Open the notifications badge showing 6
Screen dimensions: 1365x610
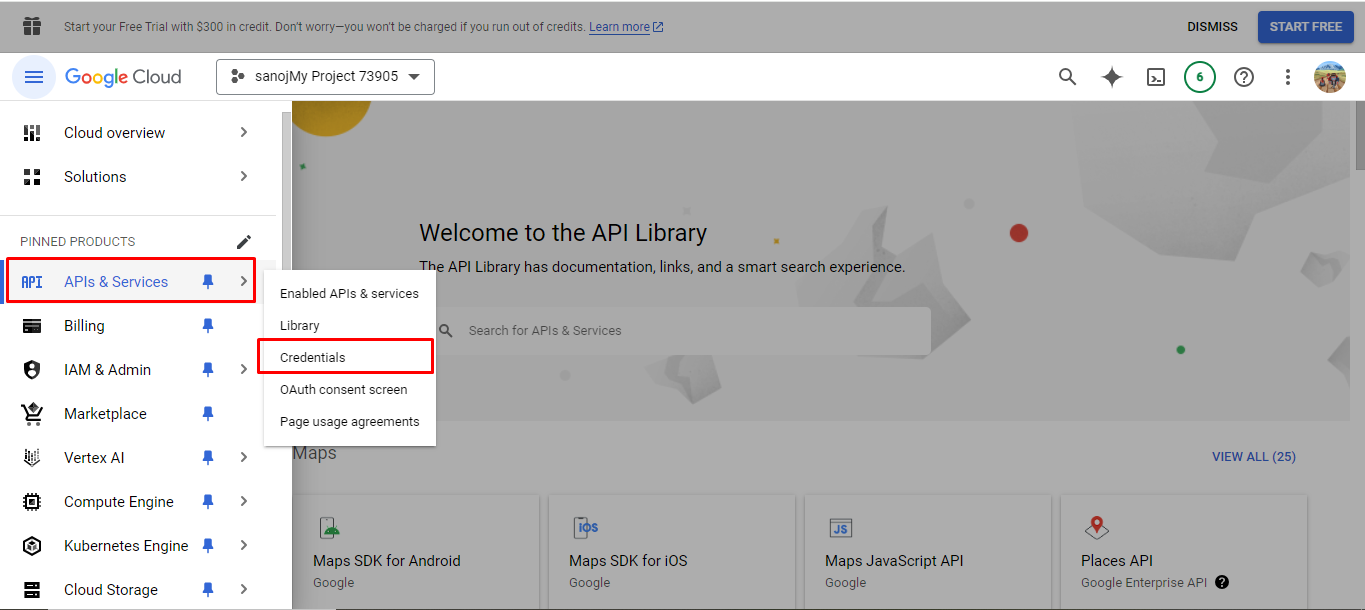pyautogui.click(x=1200, y=77)
